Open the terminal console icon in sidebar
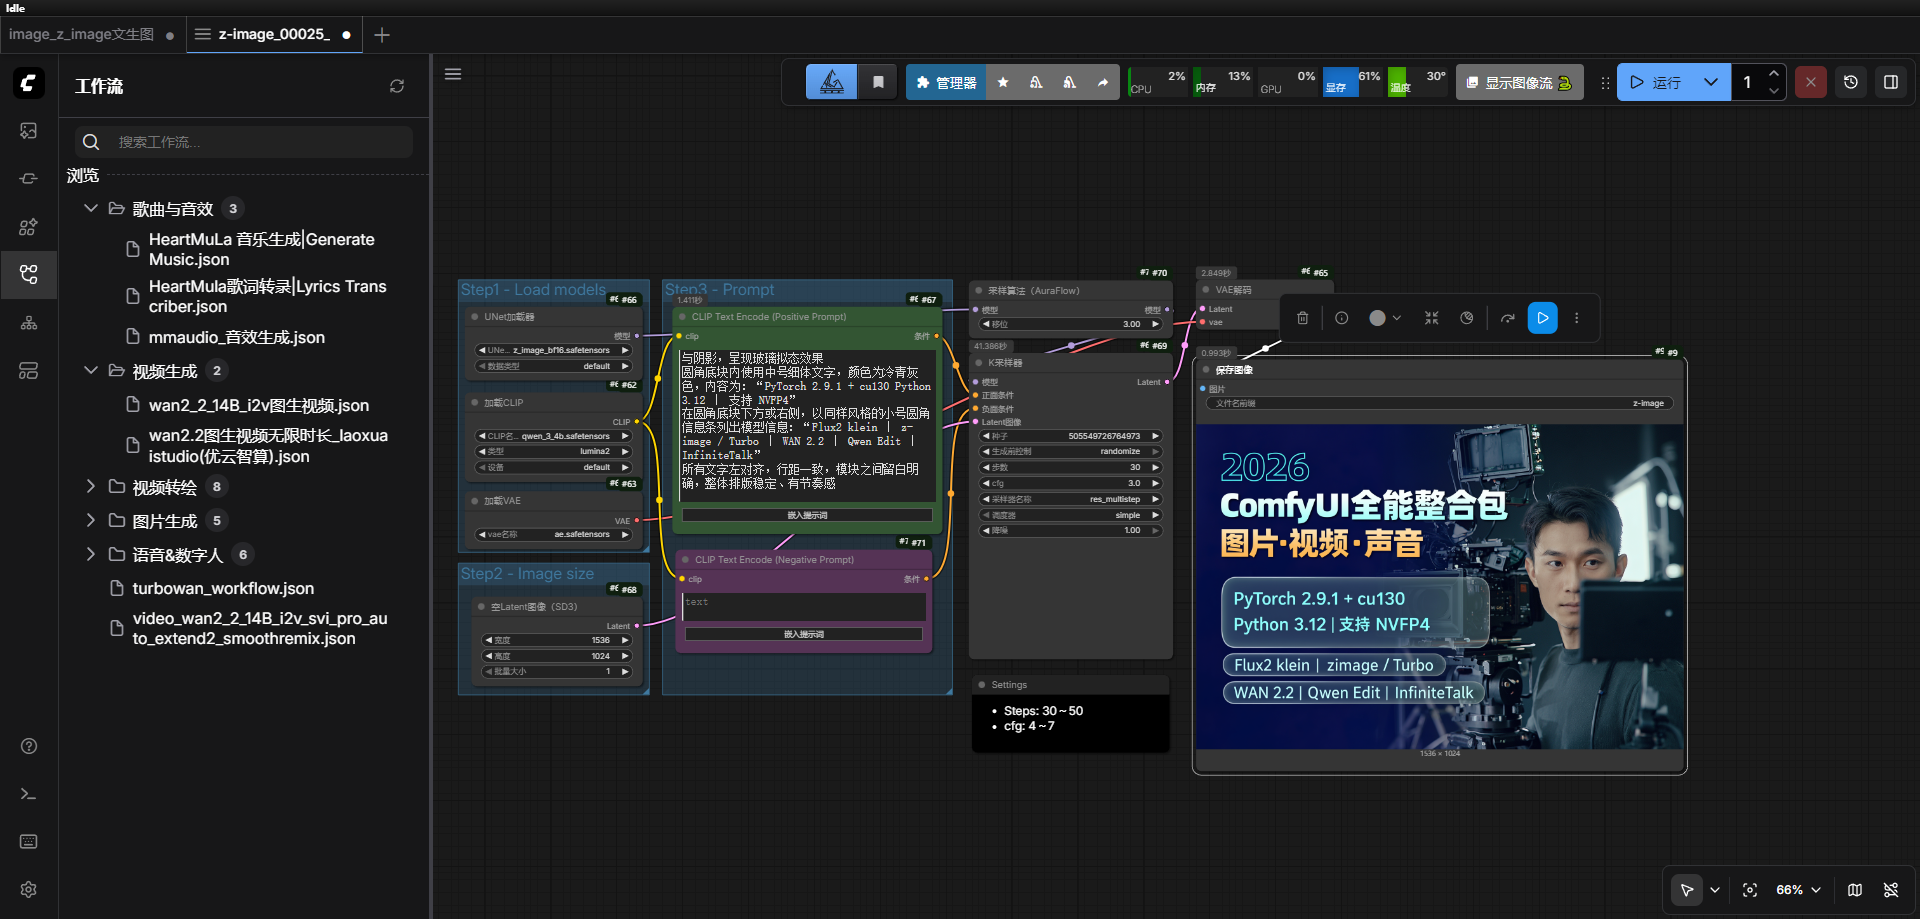1920x919 pixels. (x=29, y=794)
